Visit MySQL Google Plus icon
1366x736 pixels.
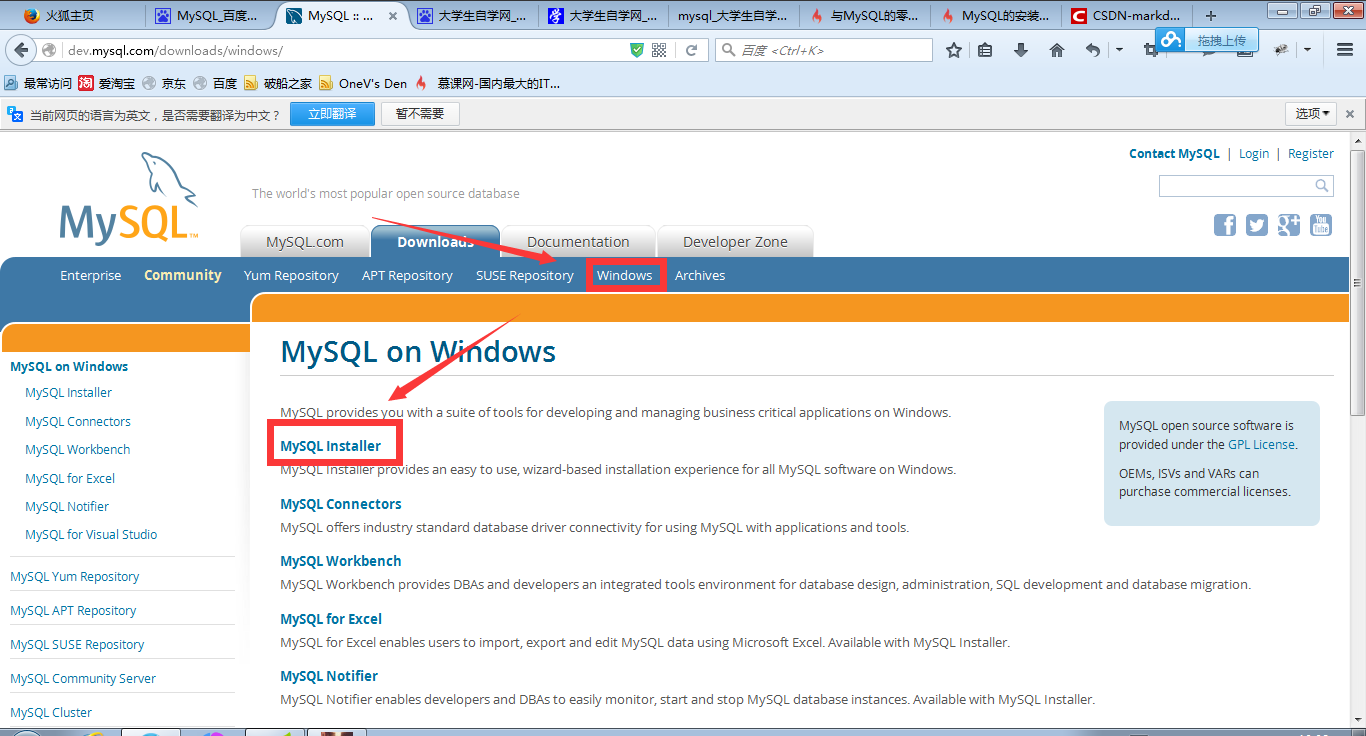tap(1289, 225)
